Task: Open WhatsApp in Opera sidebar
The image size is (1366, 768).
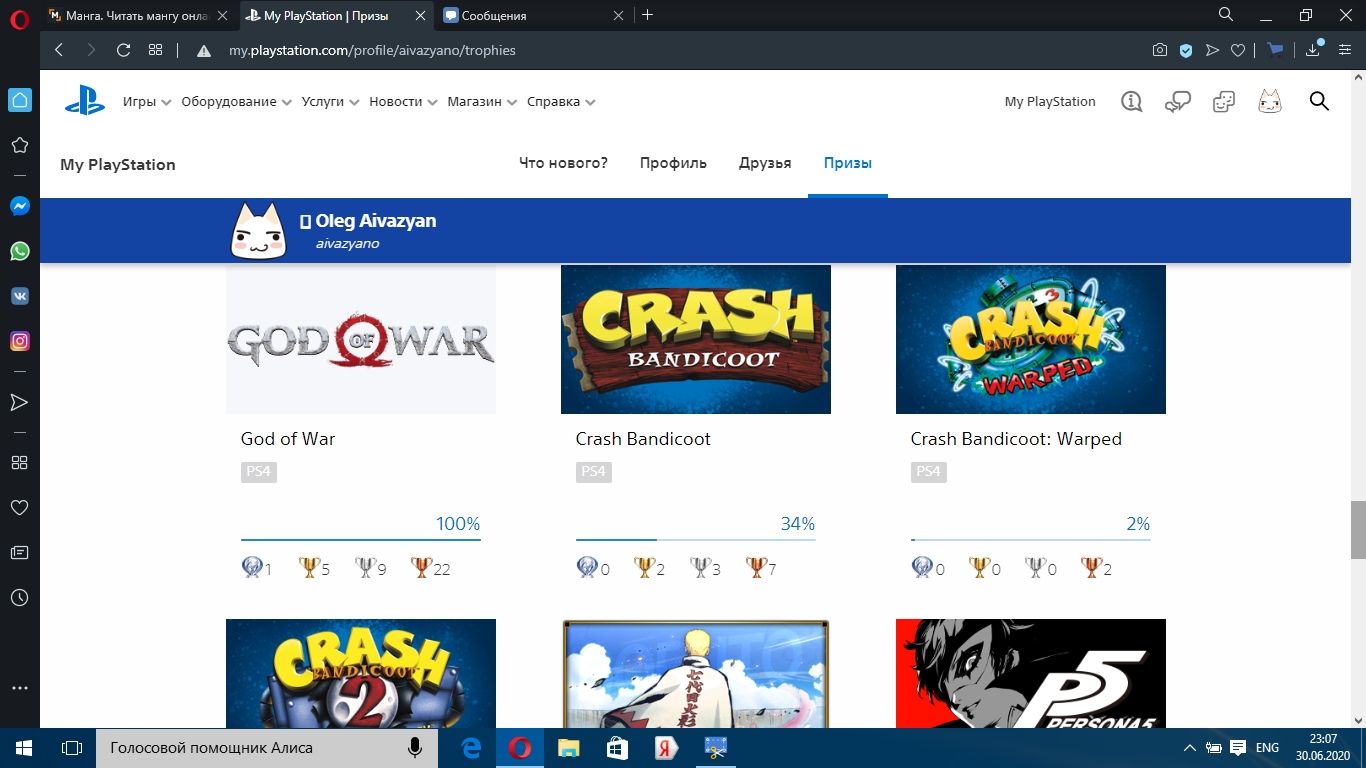Action: coord(19,251)
